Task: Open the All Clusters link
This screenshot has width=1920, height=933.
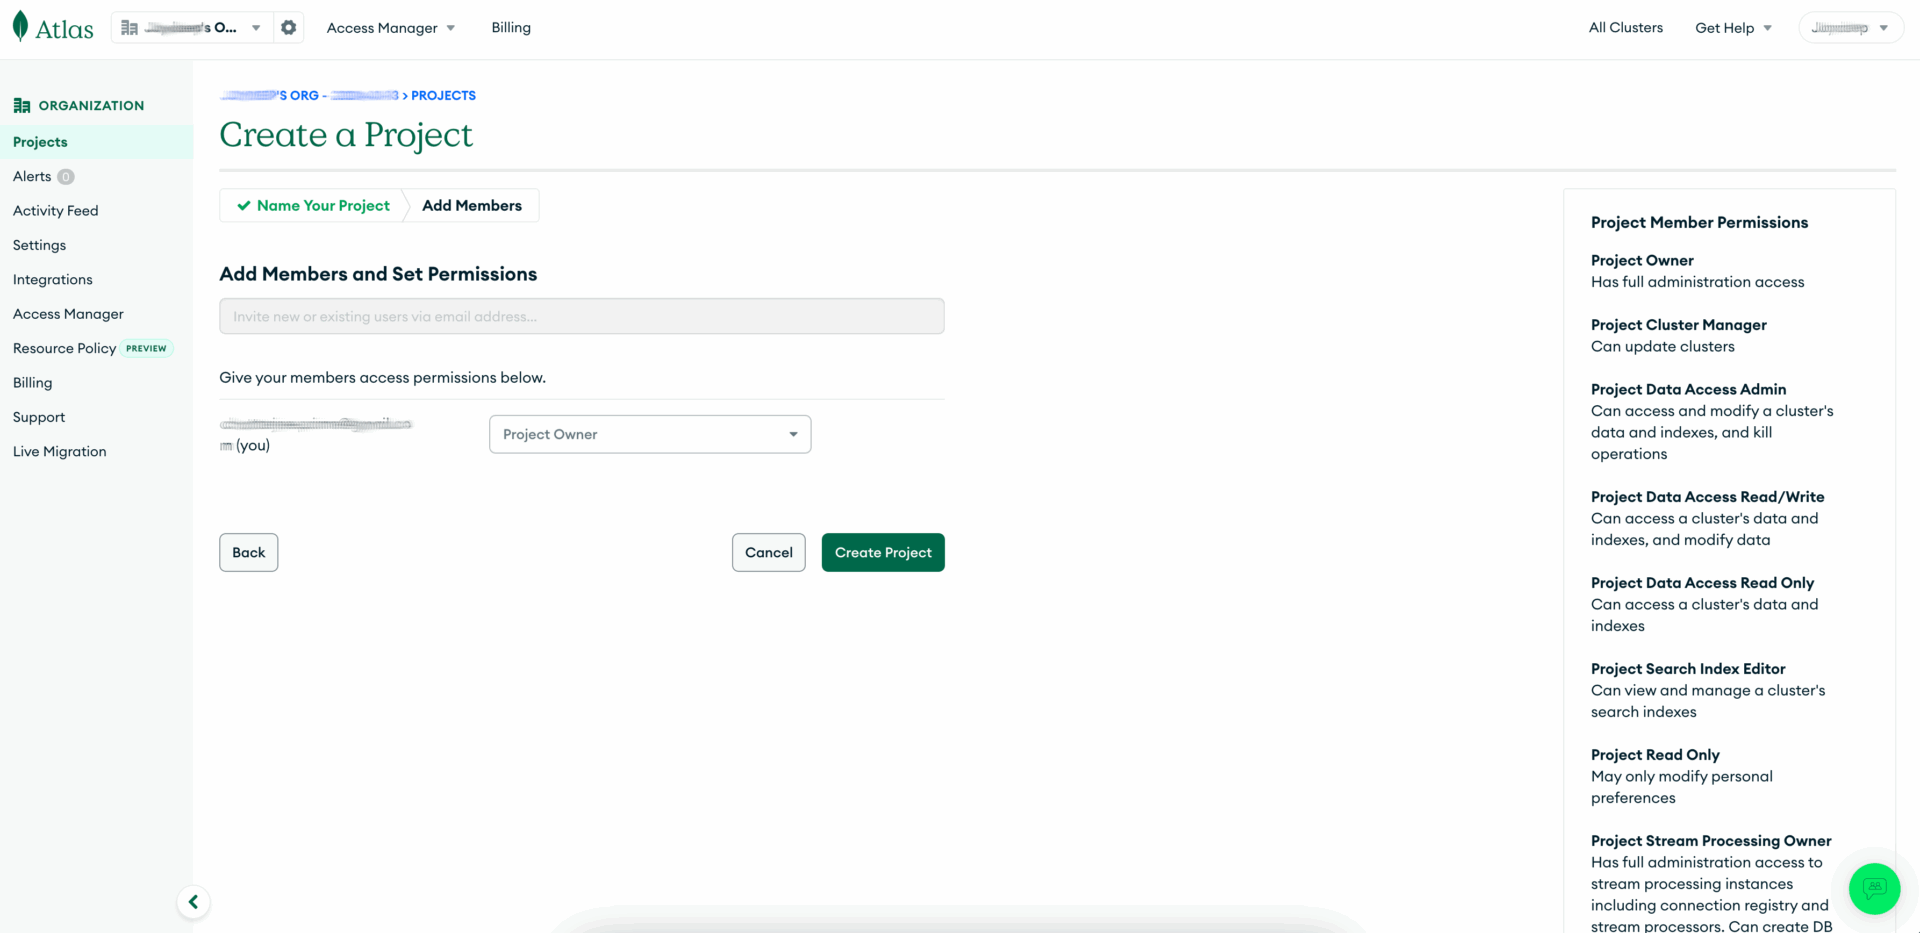Action: point(1625,28)
